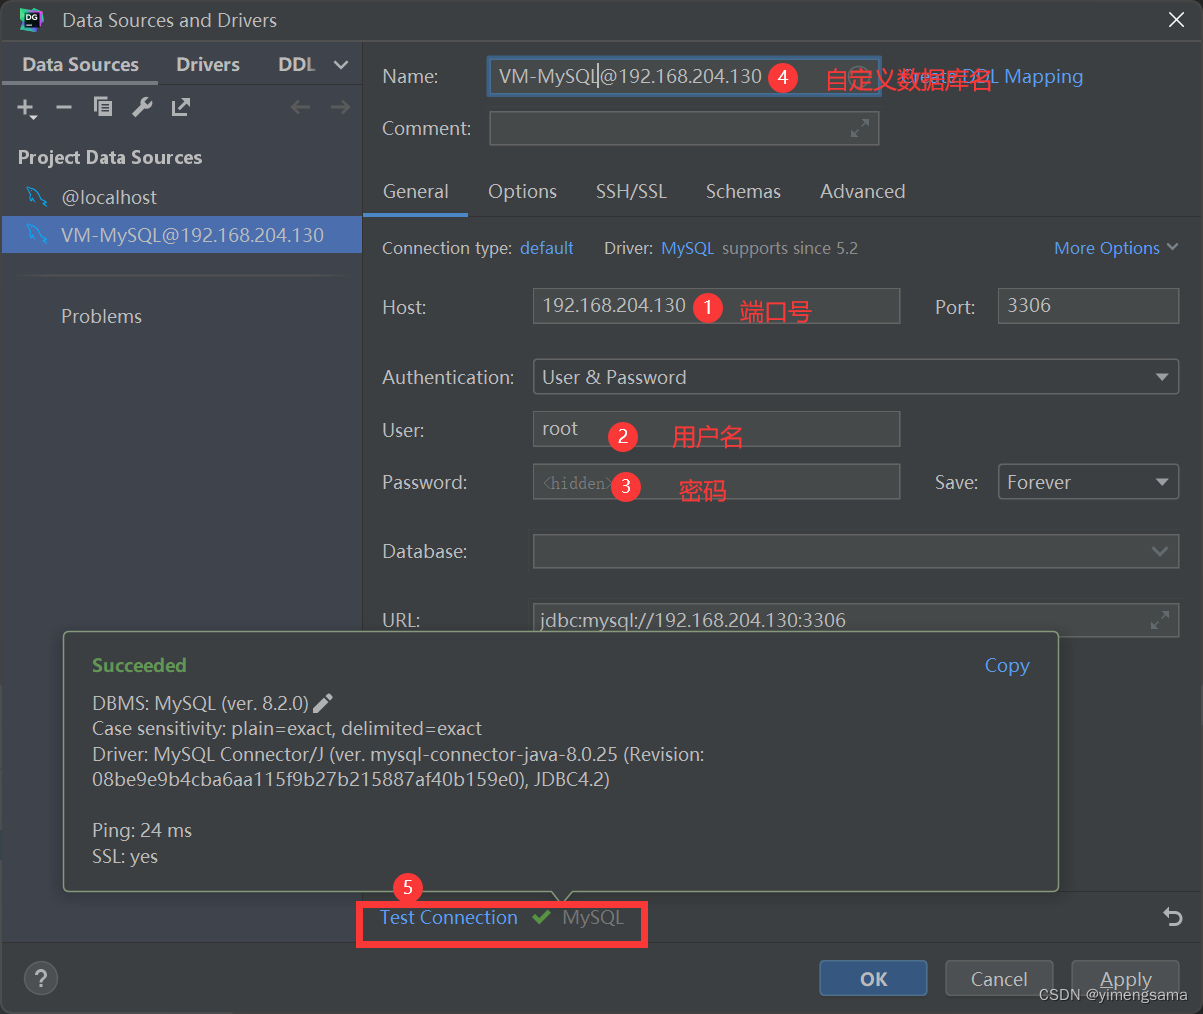1203x1014 pixels.
Task: Confirm with the OK button
Action: click(873, 979)
